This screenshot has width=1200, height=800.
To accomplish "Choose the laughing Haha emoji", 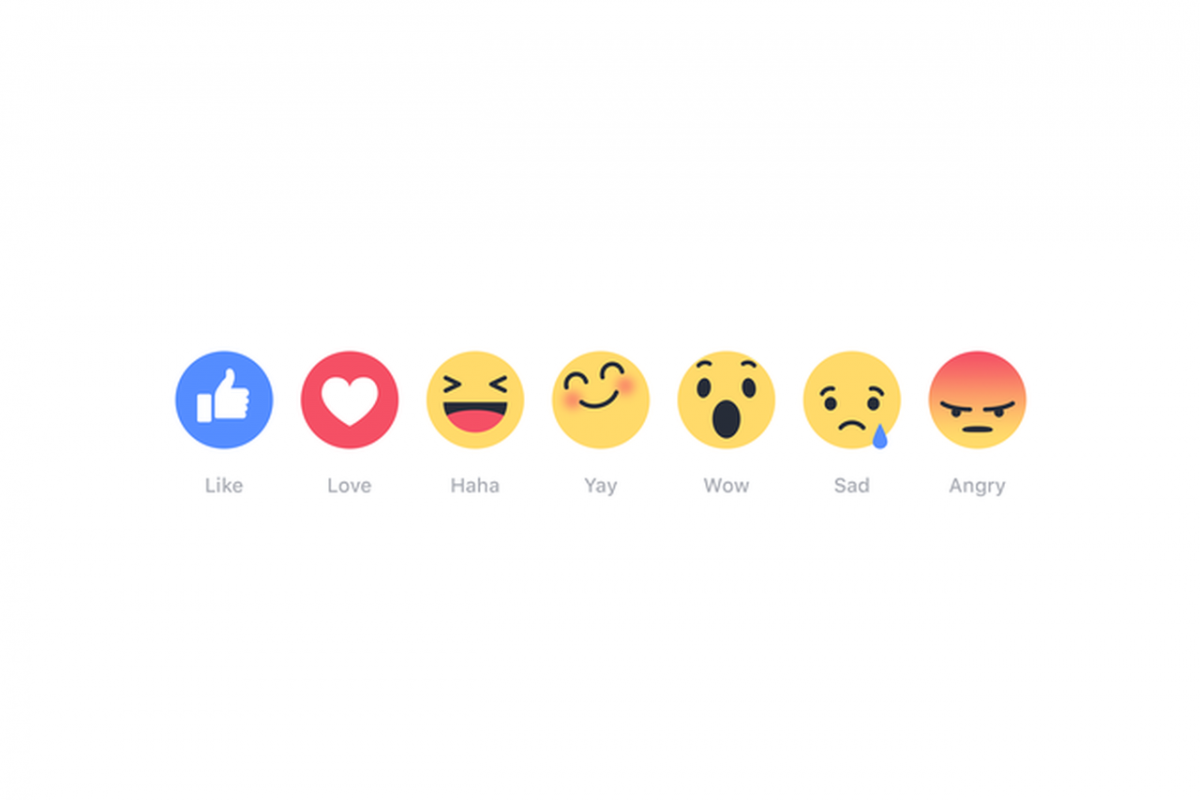I will [x=475, y=400].
